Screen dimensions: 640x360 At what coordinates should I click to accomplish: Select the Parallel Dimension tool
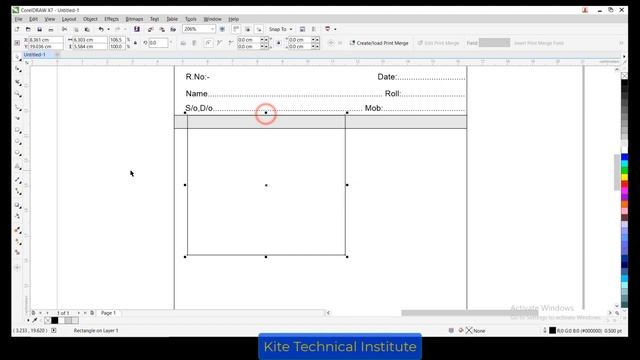18,180
